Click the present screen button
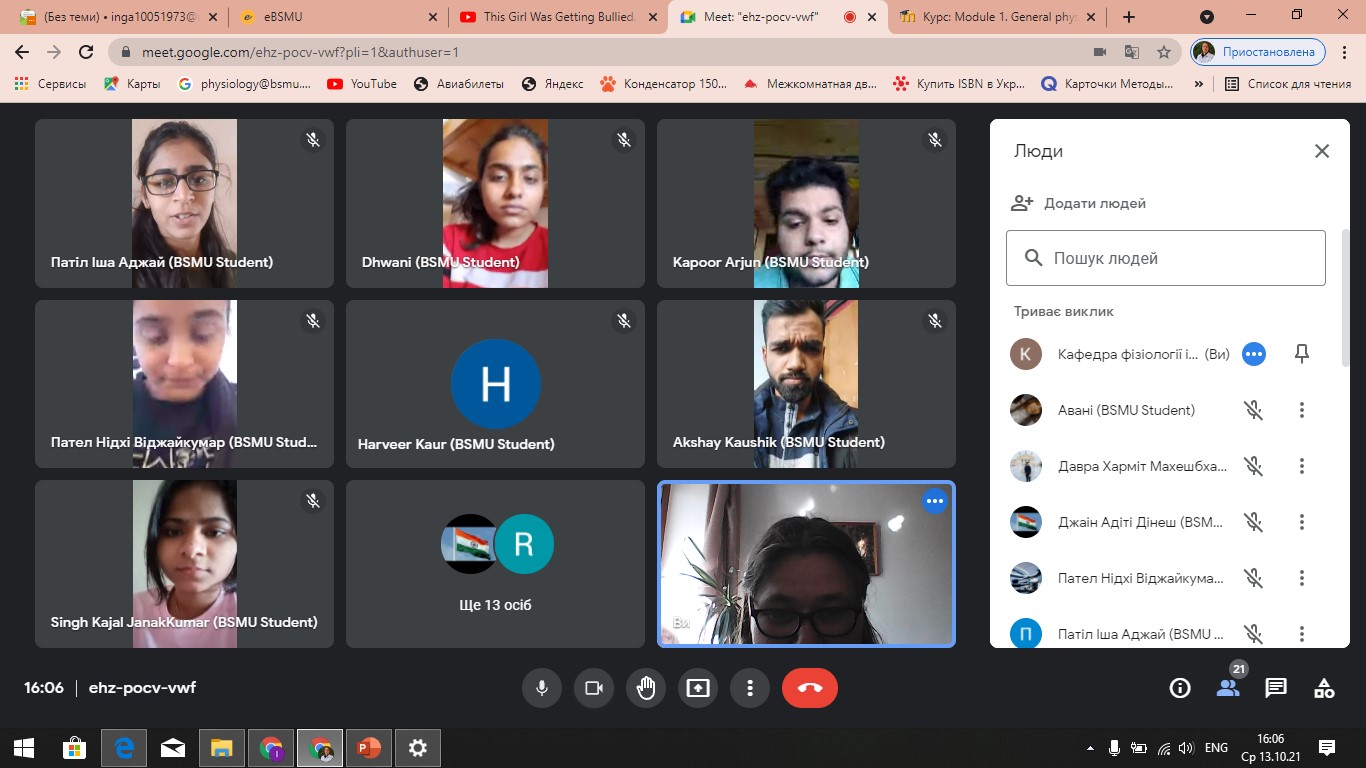 coord(698,688)
